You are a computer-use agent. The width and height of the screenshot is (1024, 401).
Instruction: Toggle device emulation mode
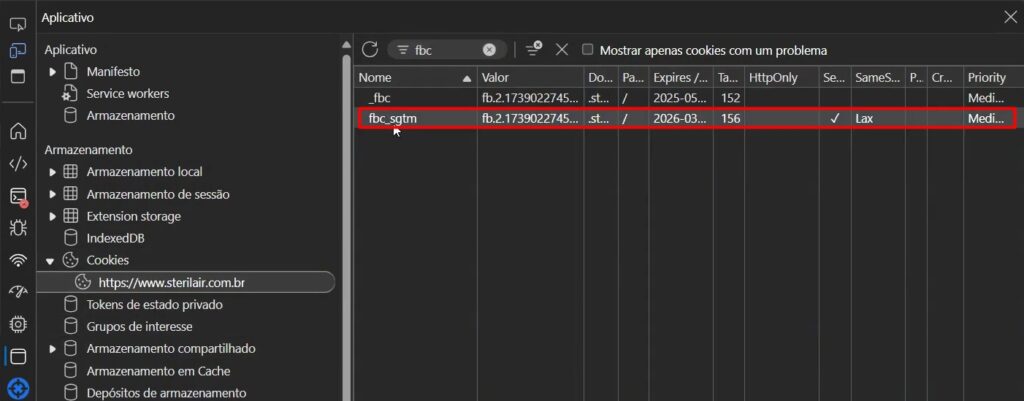(18, 51)
